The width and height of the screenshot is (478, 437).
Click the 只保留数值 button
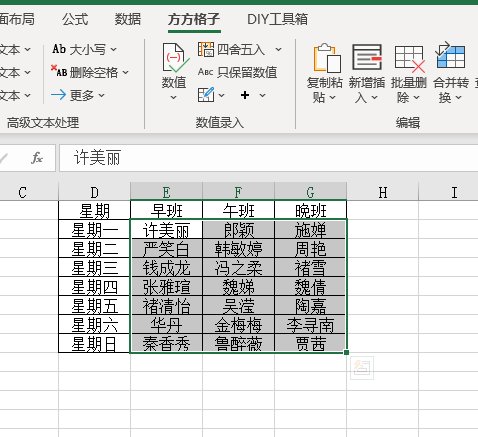(x=237, y=72)
